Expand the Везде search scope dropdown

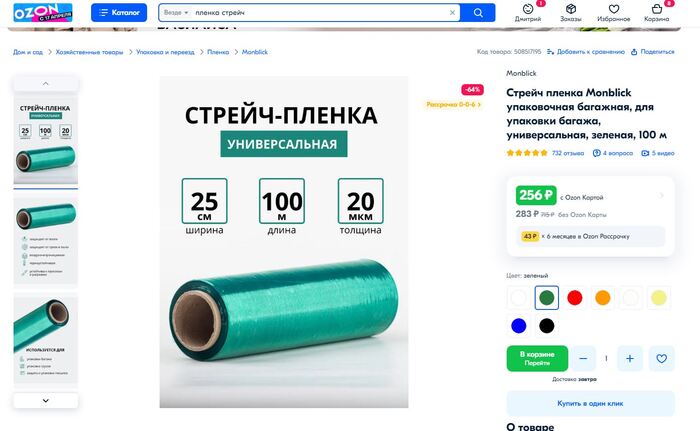tap(176, 13)
